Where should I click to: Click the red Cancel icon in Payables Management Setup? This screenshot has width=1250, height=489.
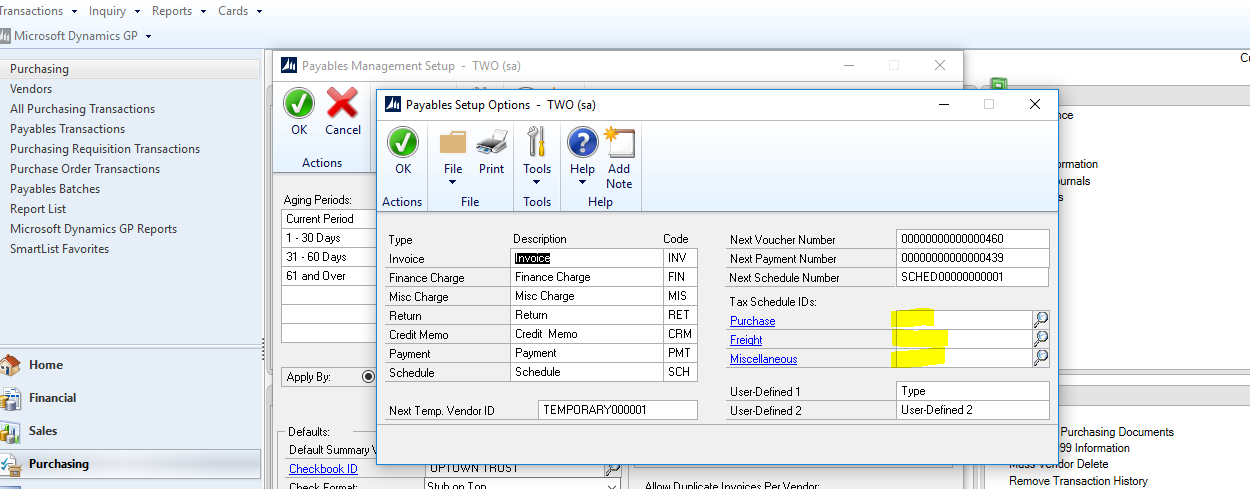343,103
